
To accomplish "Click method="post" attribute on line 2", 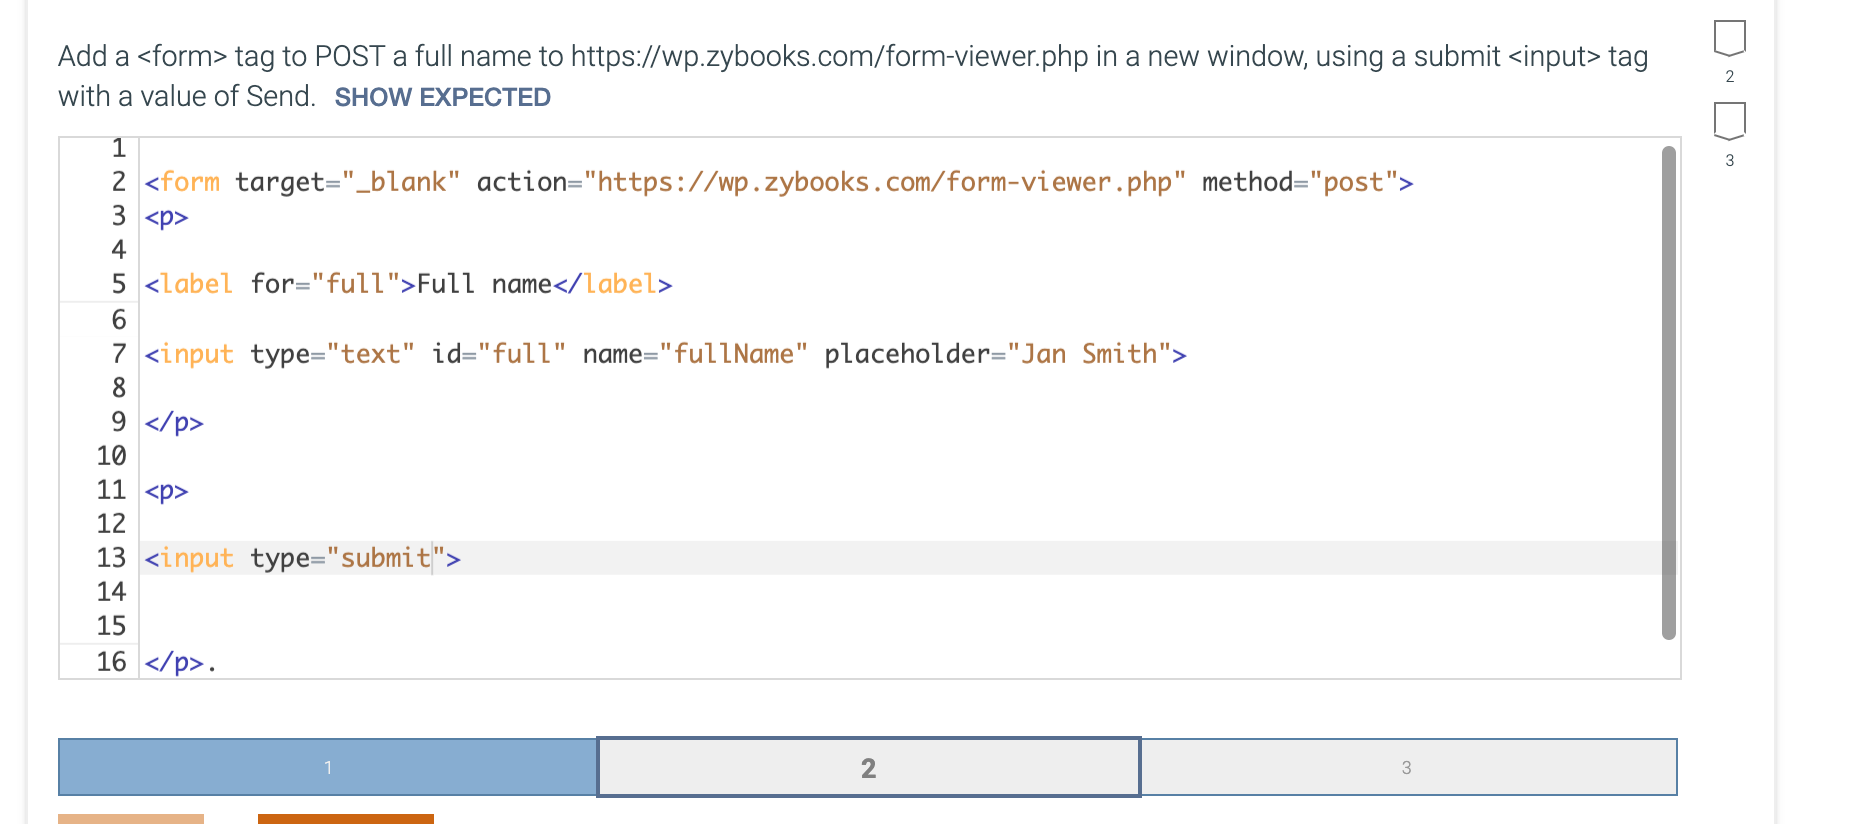I will (1300, 182).
